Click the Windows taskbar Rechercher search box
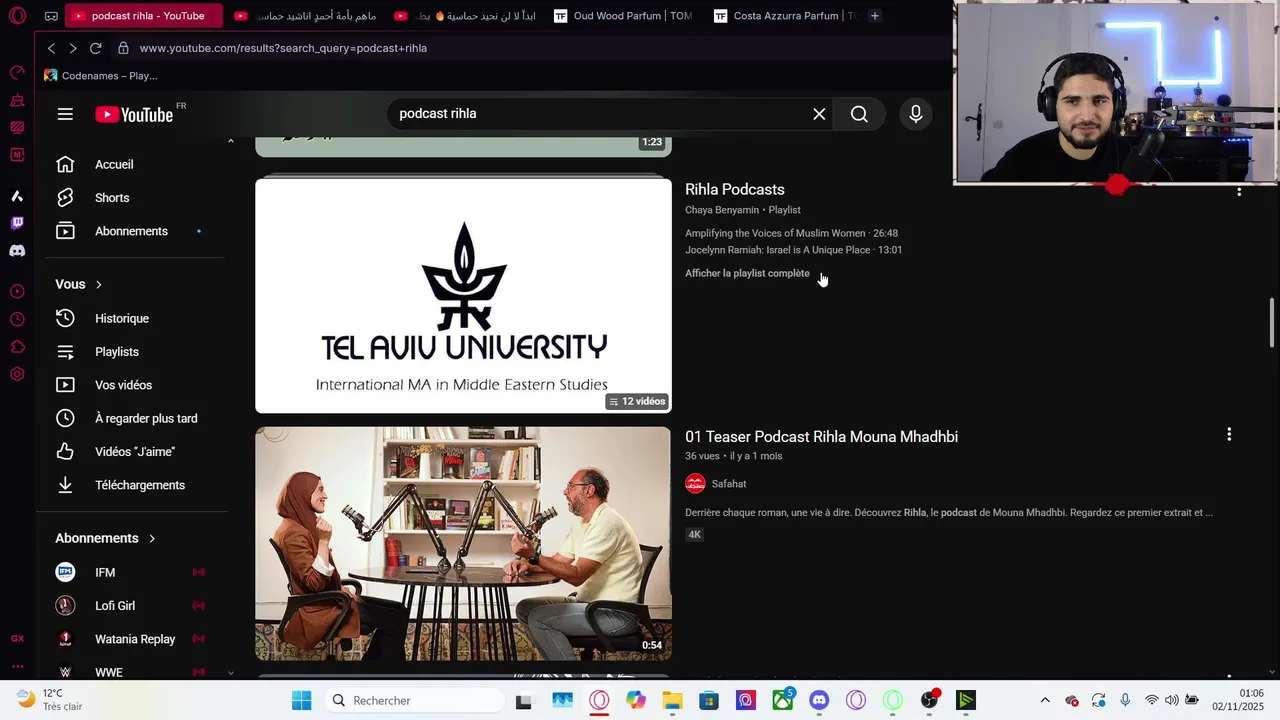 (x=414, y=700)
